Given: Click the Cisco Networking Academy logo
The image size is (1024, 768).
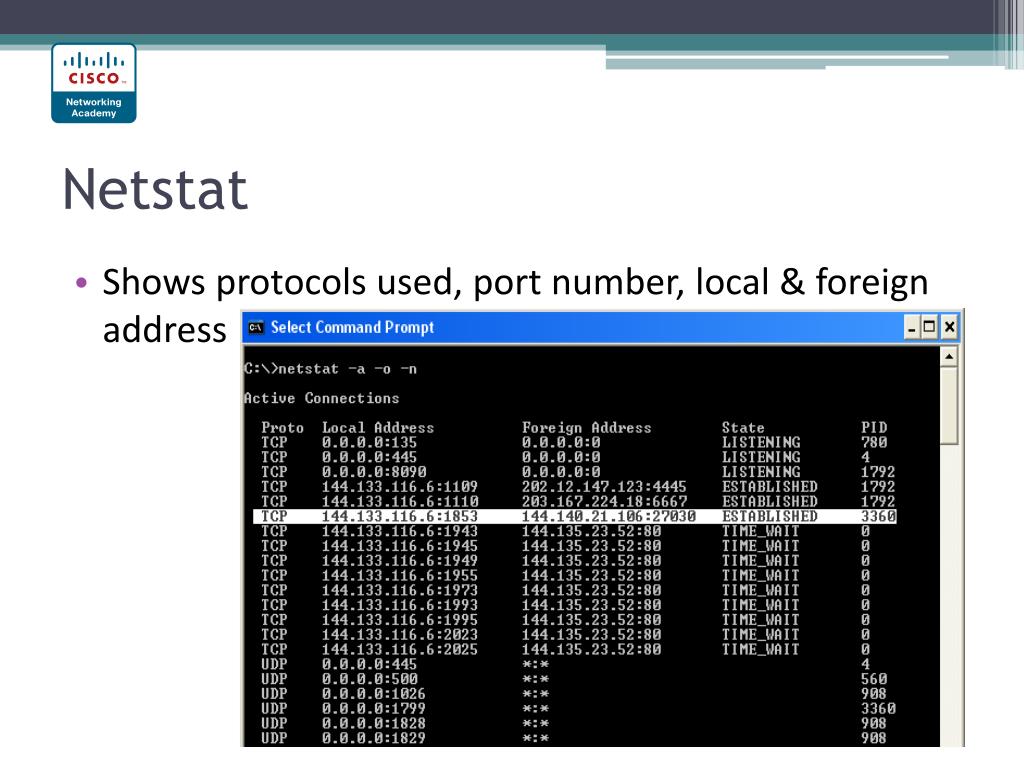Looking at the screenshot, I should click(94, 83).
